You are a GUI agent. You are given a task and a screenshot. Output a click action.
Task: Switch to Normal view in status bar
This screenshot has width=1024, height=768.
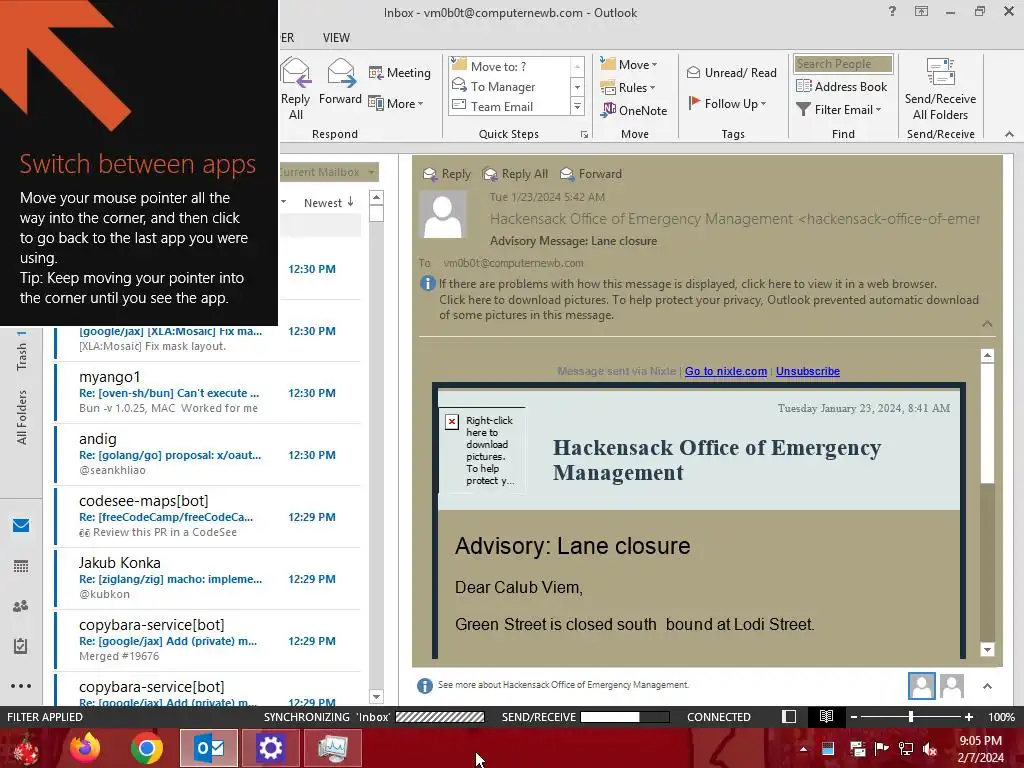789,716
